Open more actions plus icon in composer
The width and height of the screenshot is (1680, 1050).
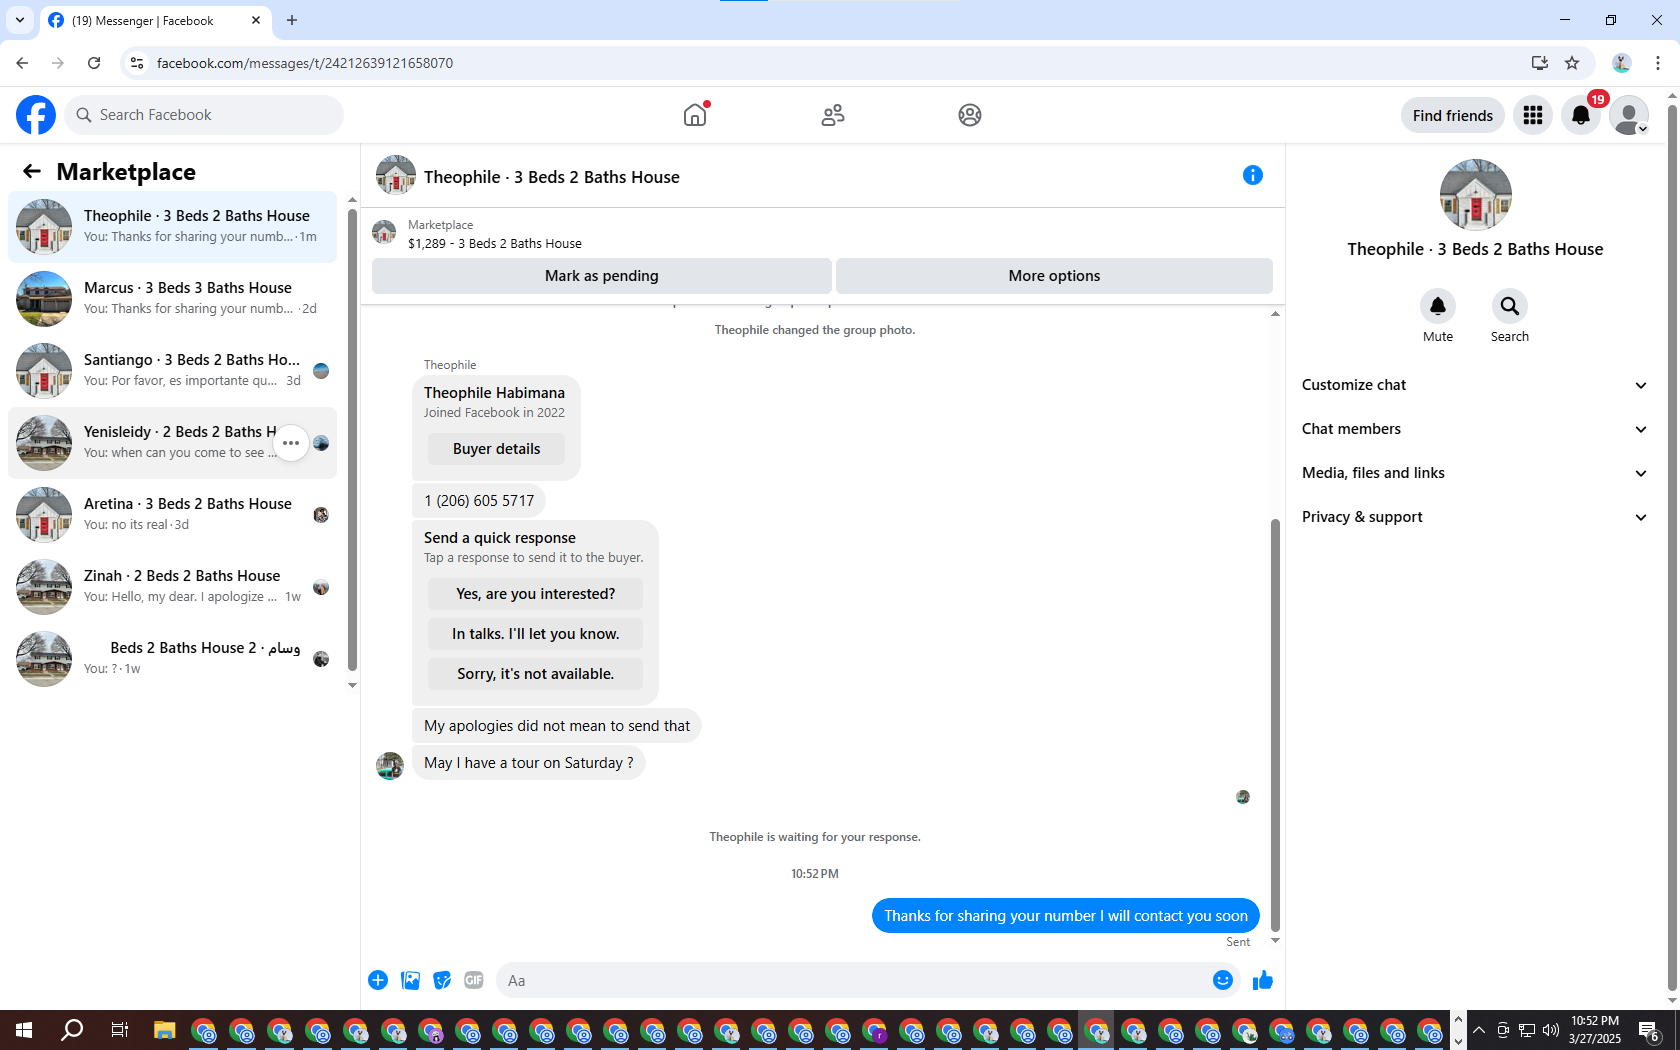(378, 980)
